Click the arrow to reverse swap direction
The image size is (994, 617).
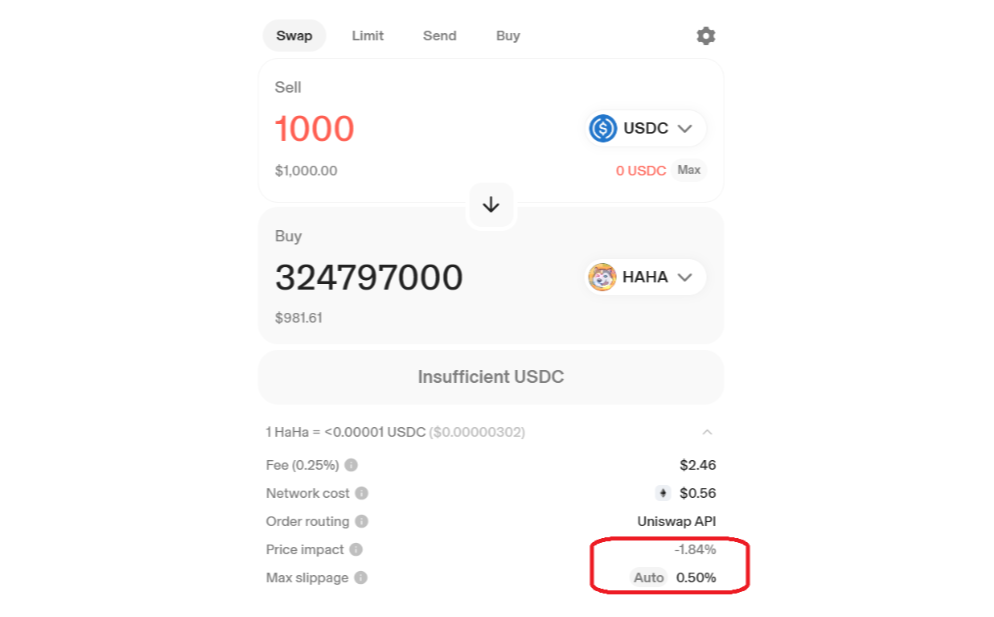coord(490,205)
